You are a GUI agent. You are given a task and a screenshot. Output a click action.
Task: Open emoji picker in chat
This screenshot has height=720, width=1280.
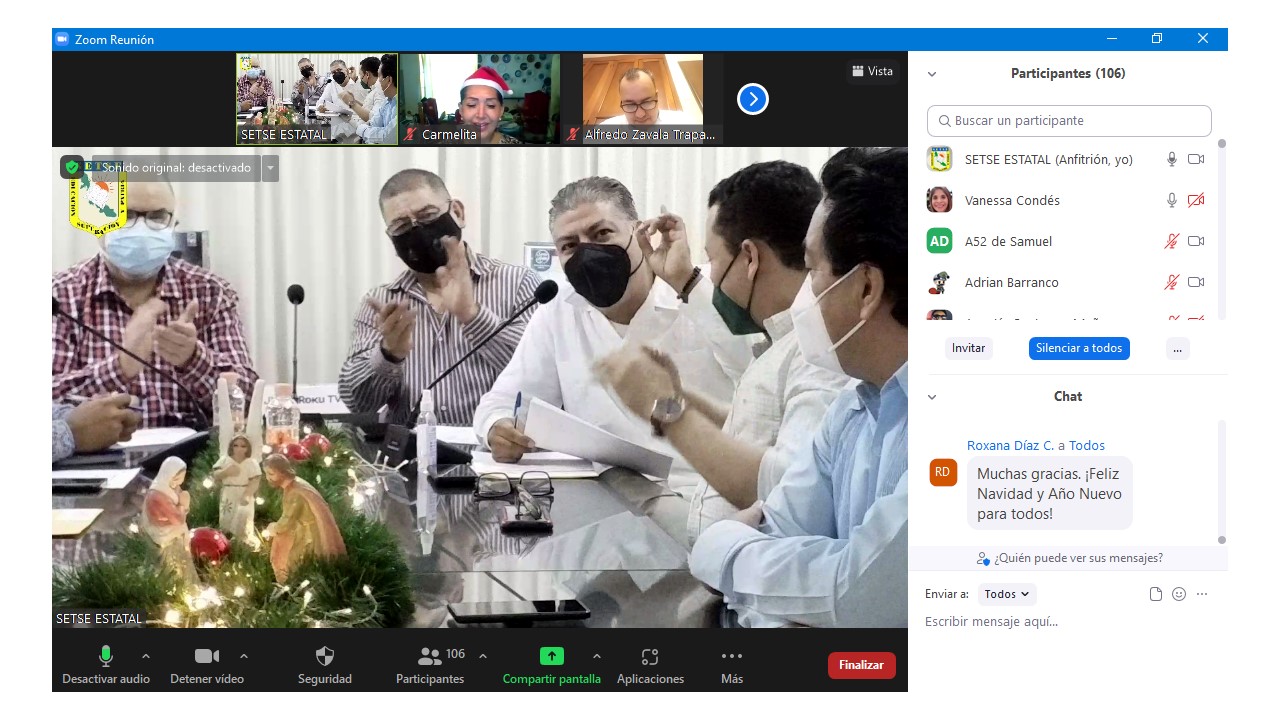point(1179,594)
